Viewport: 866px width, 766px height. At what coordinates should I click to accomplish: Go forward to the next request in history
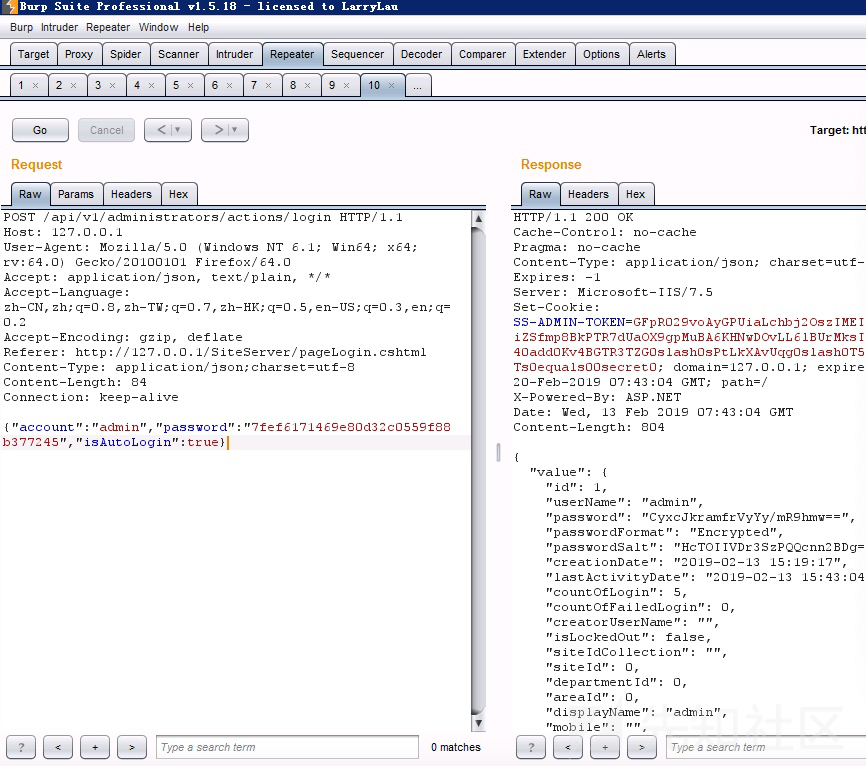tap(218, 130)
